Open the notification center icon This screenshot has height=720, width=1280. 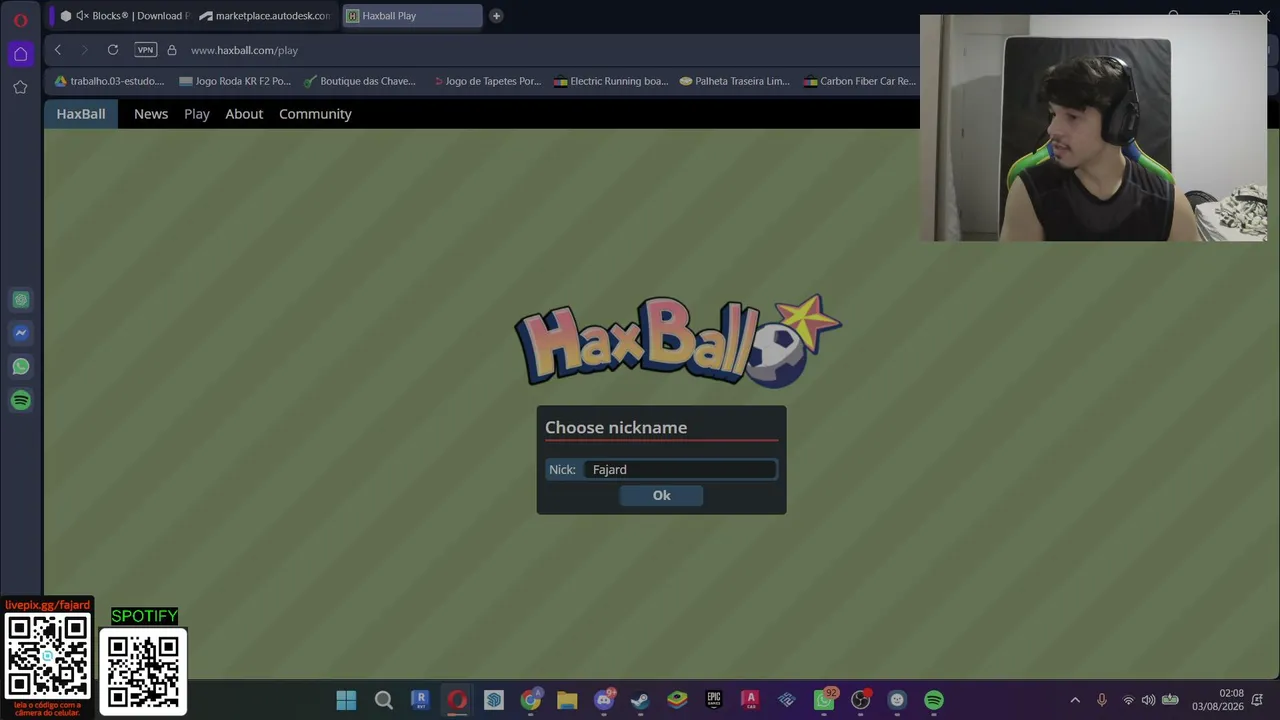pos(1257,700)
